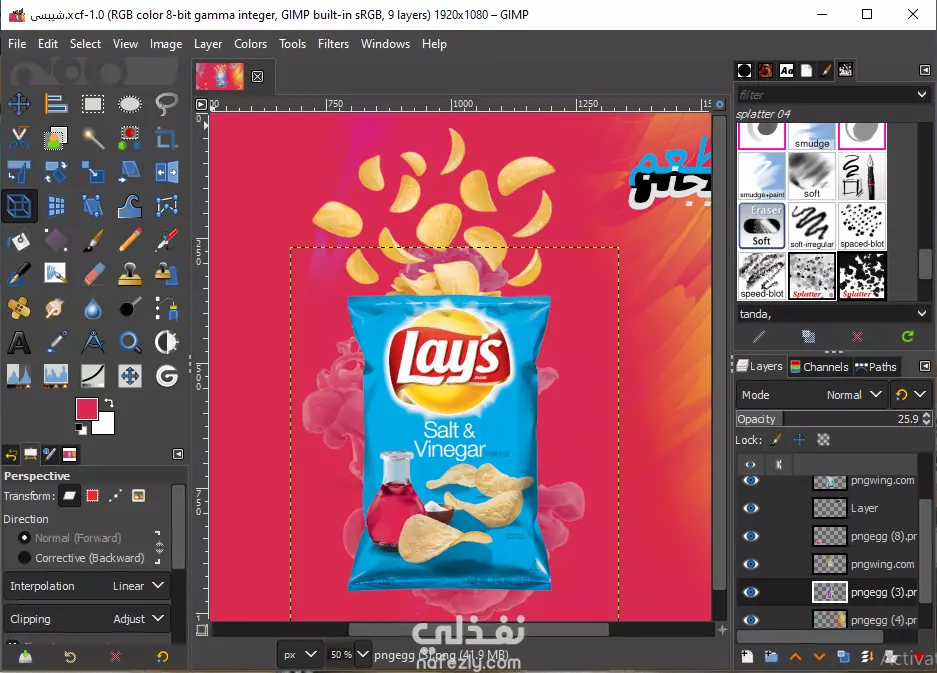Toggle lock alpha channel

point(823,440)
